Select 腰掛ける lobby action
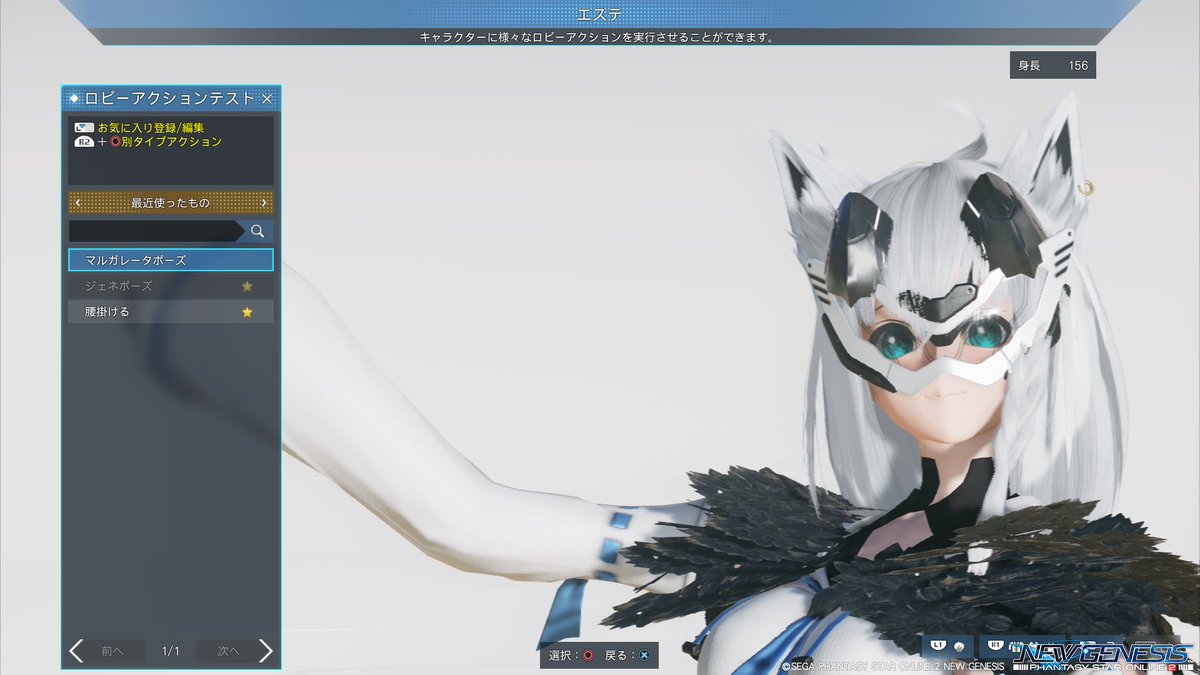This screenshot has height=675, width=1200. 171,312
